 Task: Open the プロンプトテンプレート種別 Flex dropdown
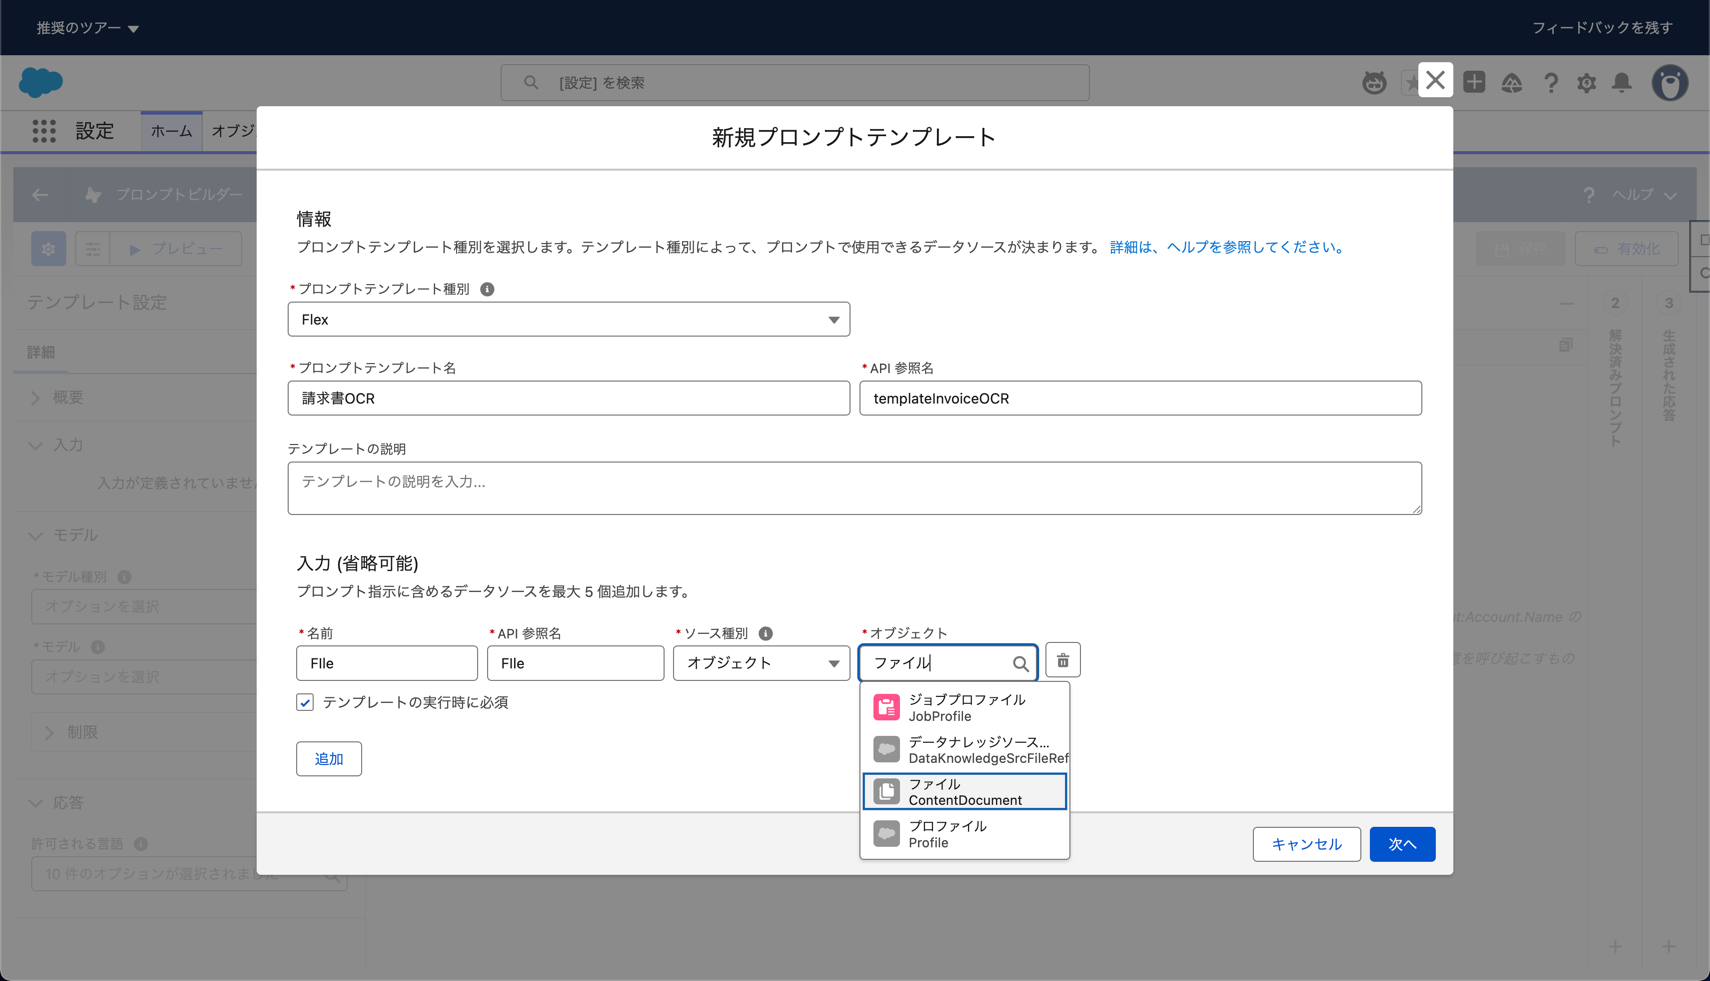pos(568,320)
